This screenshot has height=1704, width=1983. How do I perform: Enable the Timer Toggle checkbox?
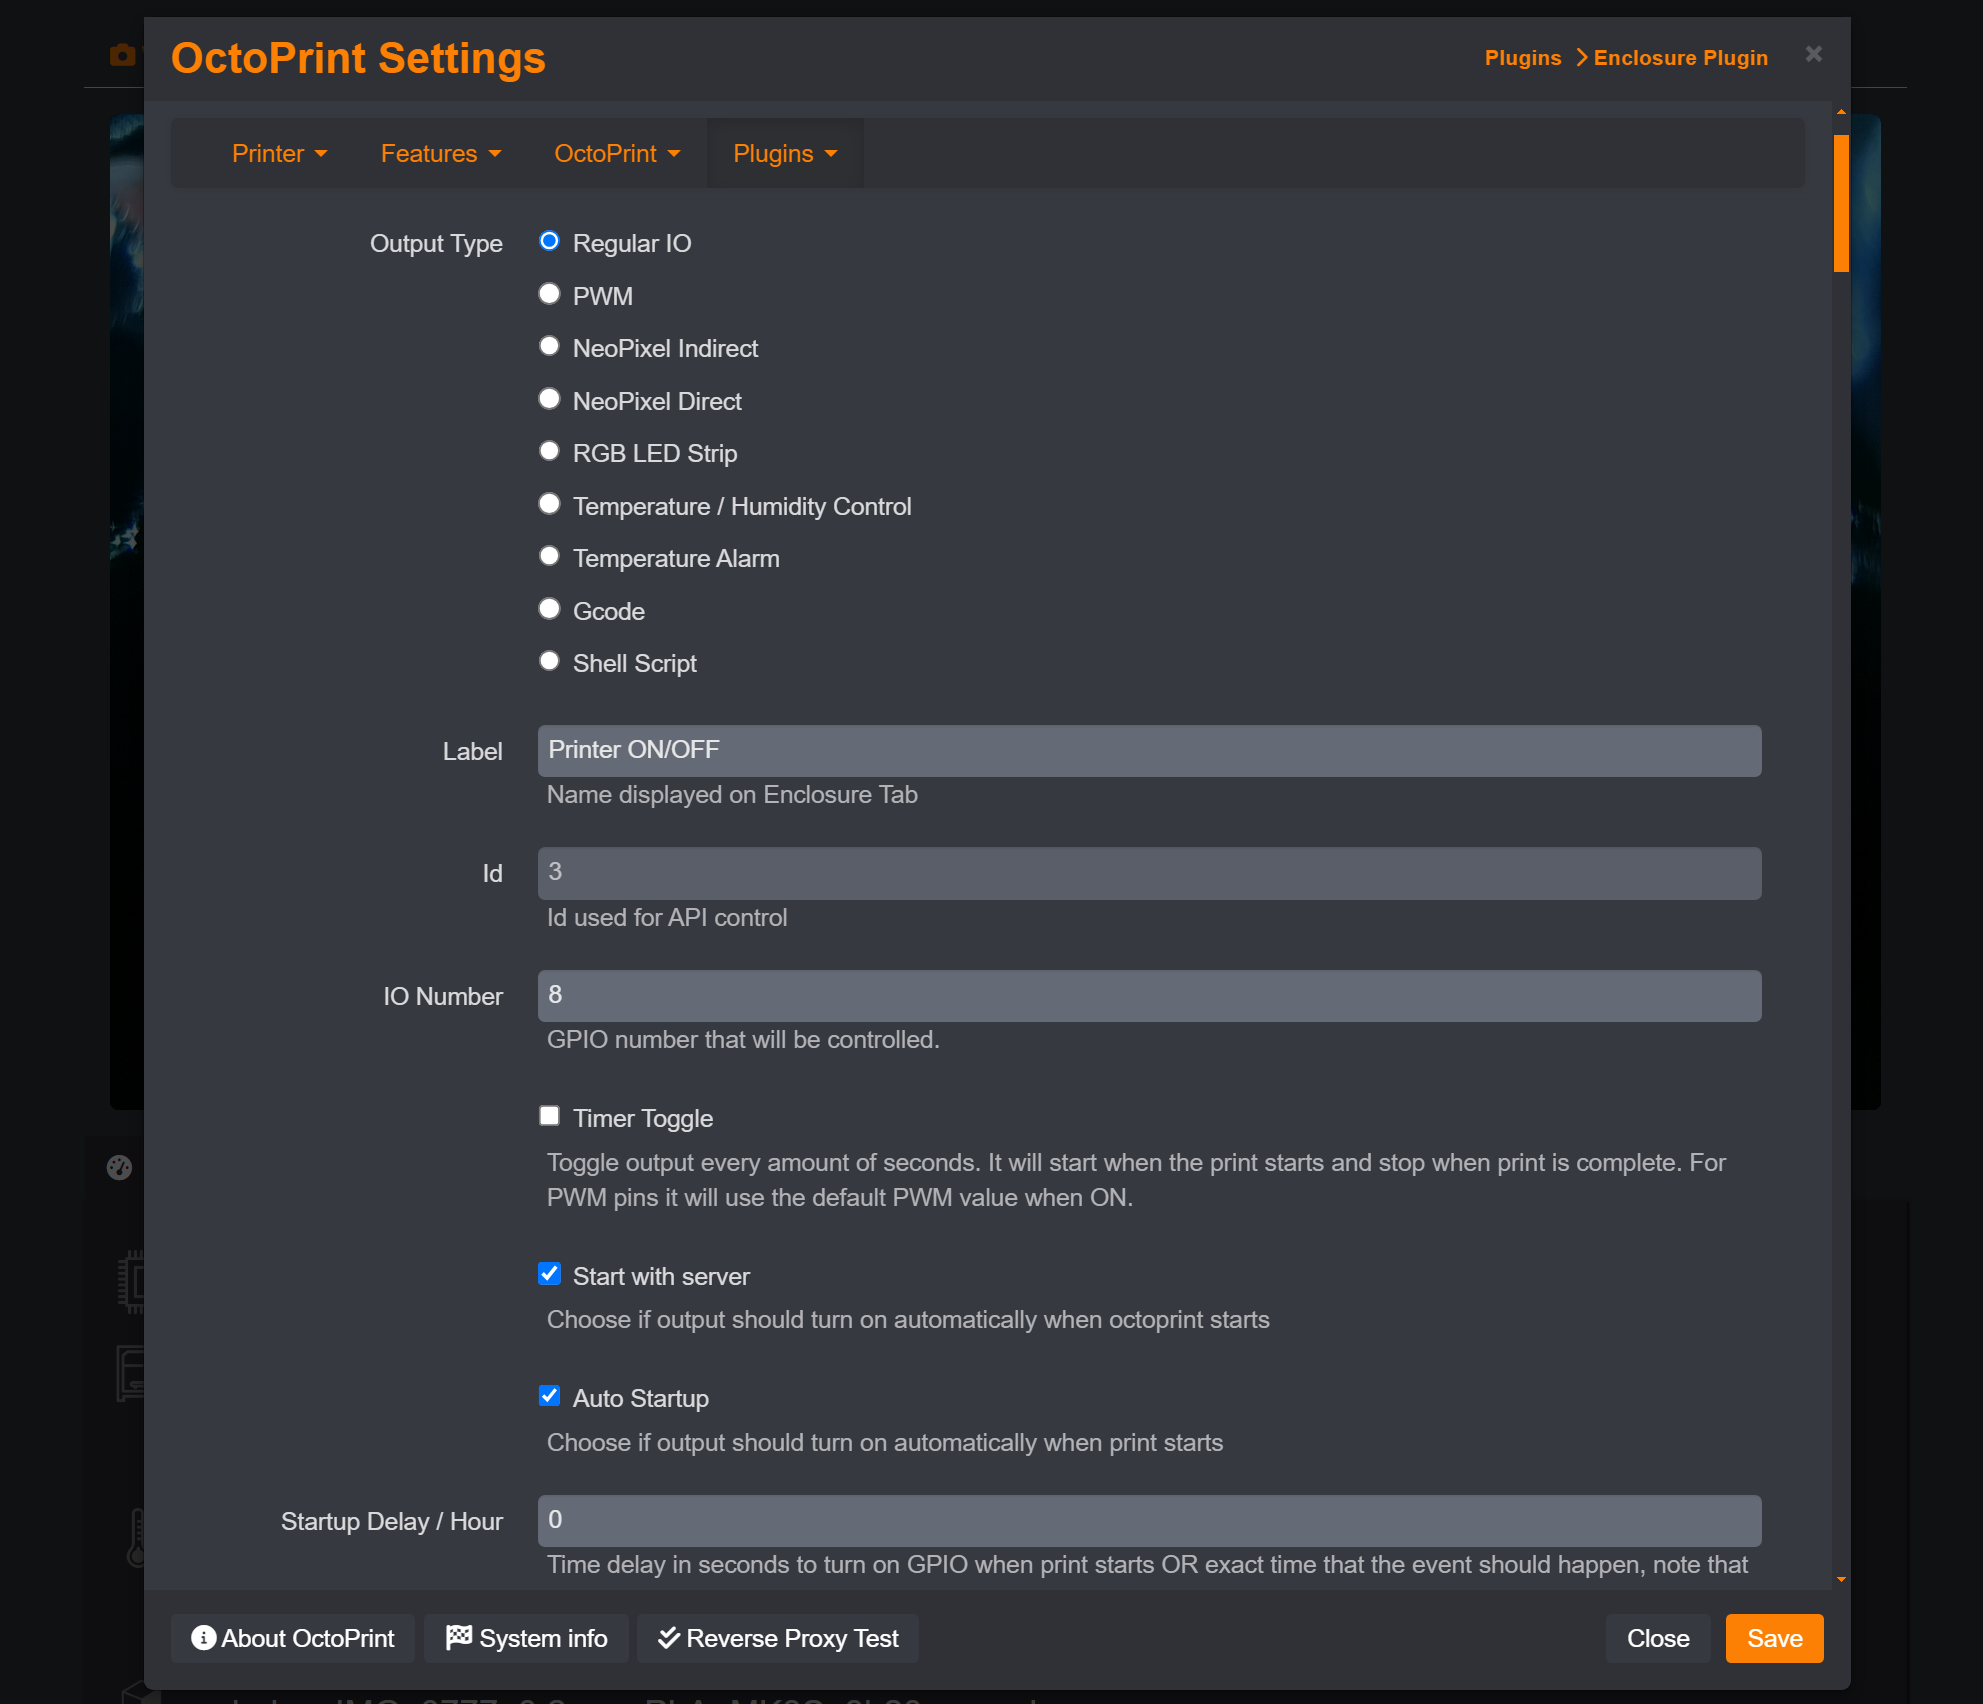click(x=549, y=1116)
